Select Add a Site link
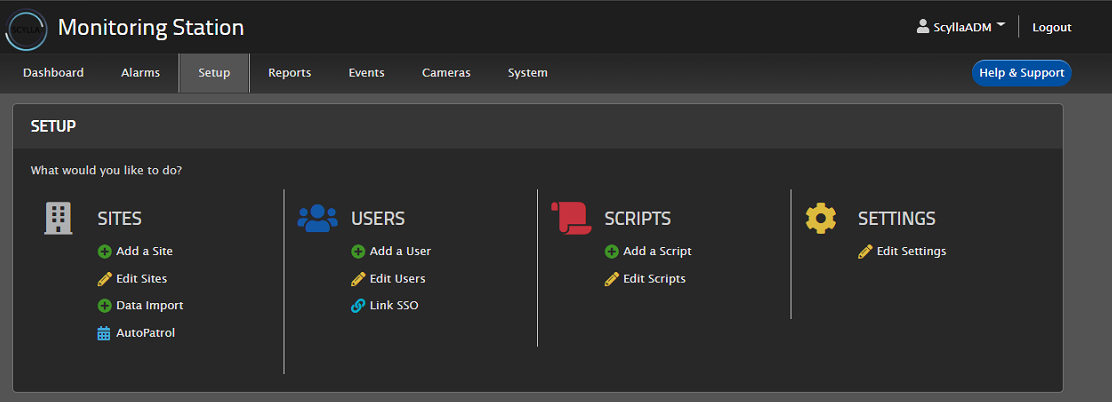Image resolution: width=1112 pixels, height=402 pixels. tap(144, 252)
